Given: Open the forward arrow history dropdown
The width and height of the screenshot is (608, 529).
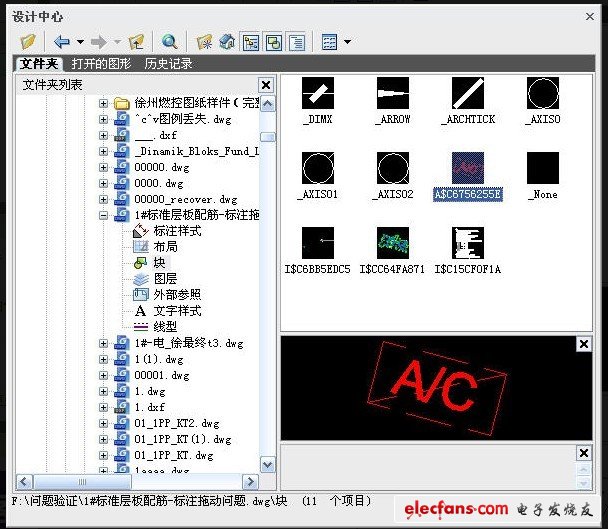Looking at the screenshot, I should tap(117, 41).
